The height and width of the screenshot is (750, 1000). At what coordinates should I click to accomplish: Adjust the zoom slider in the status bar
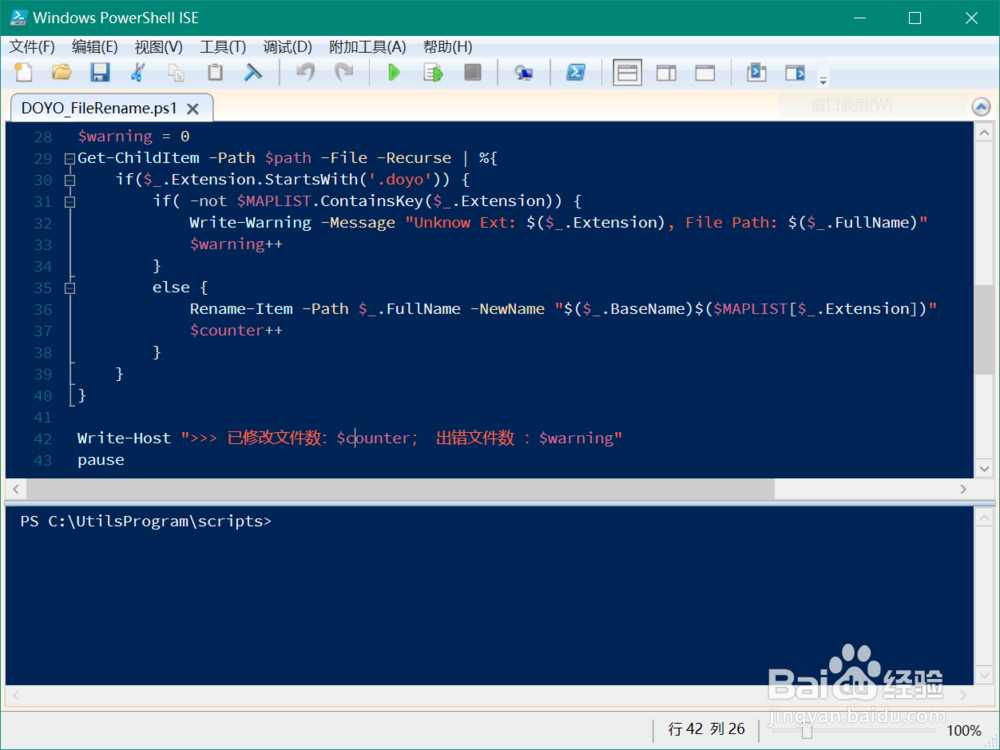point(807,732)
